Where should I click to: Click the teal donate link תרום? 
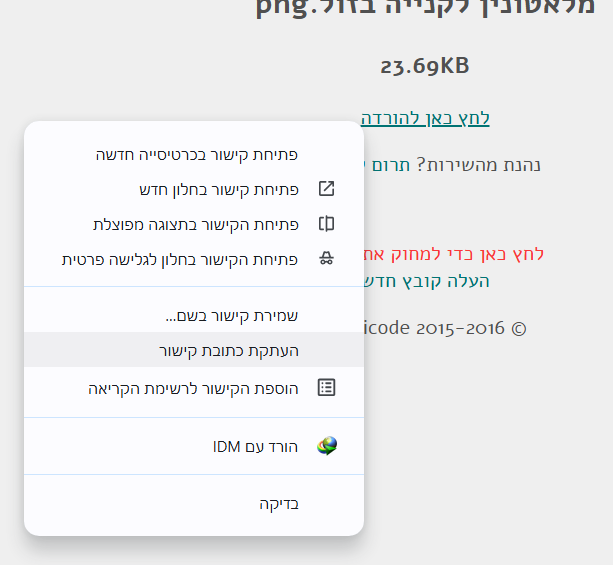pos(387,165)
